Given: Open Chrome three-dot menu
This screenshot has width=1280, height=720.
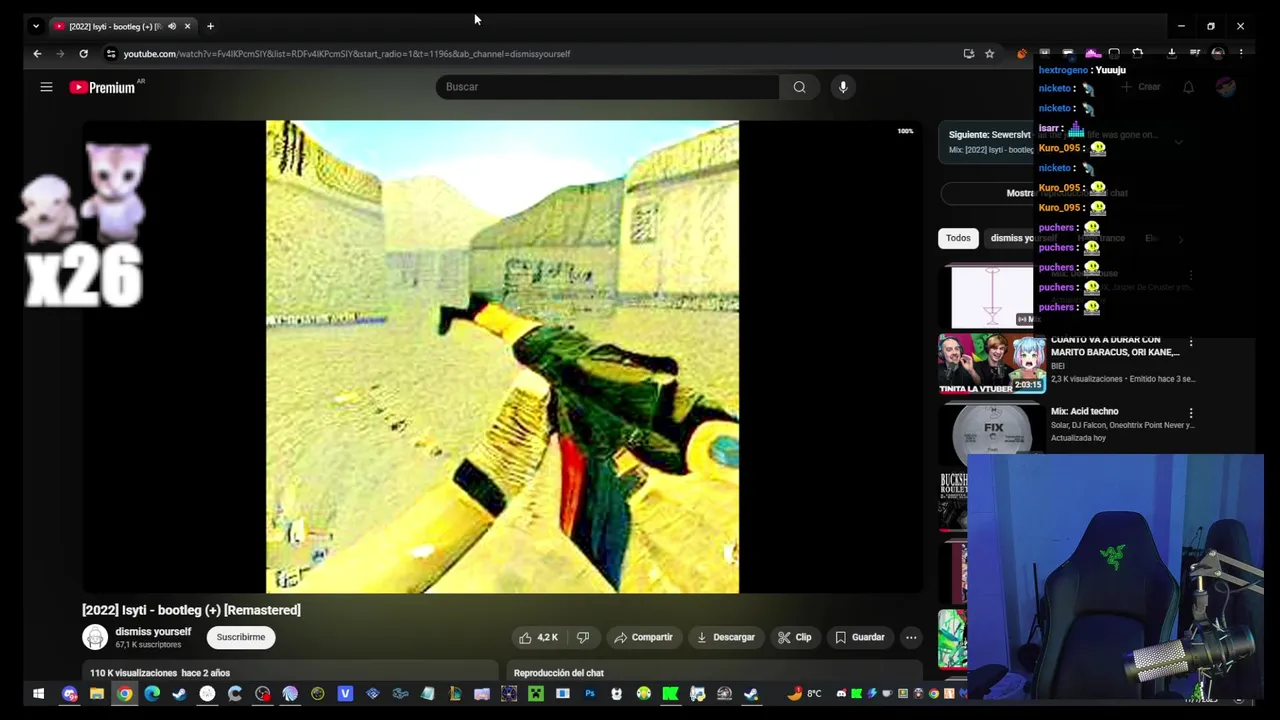Looking at the screenshot, I should 1241,53.
